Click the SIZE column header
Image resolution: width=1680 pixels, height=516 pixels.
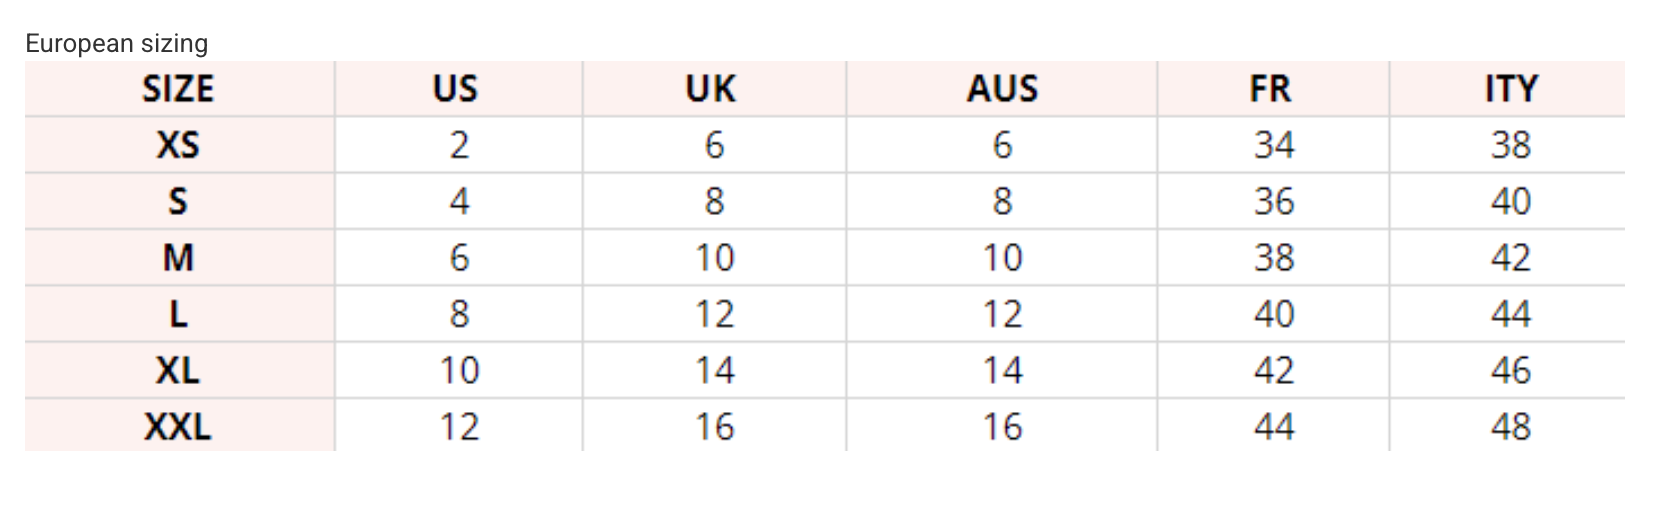178,89
